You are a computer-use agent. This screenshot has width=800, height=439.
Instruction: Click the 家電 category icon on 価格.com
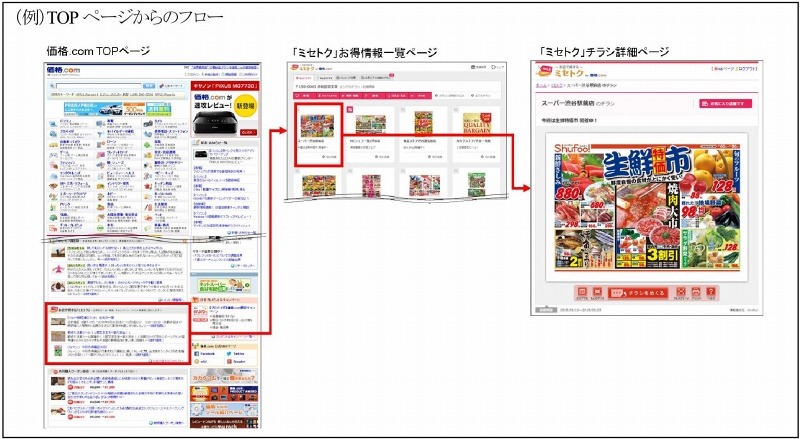point(101,124)
